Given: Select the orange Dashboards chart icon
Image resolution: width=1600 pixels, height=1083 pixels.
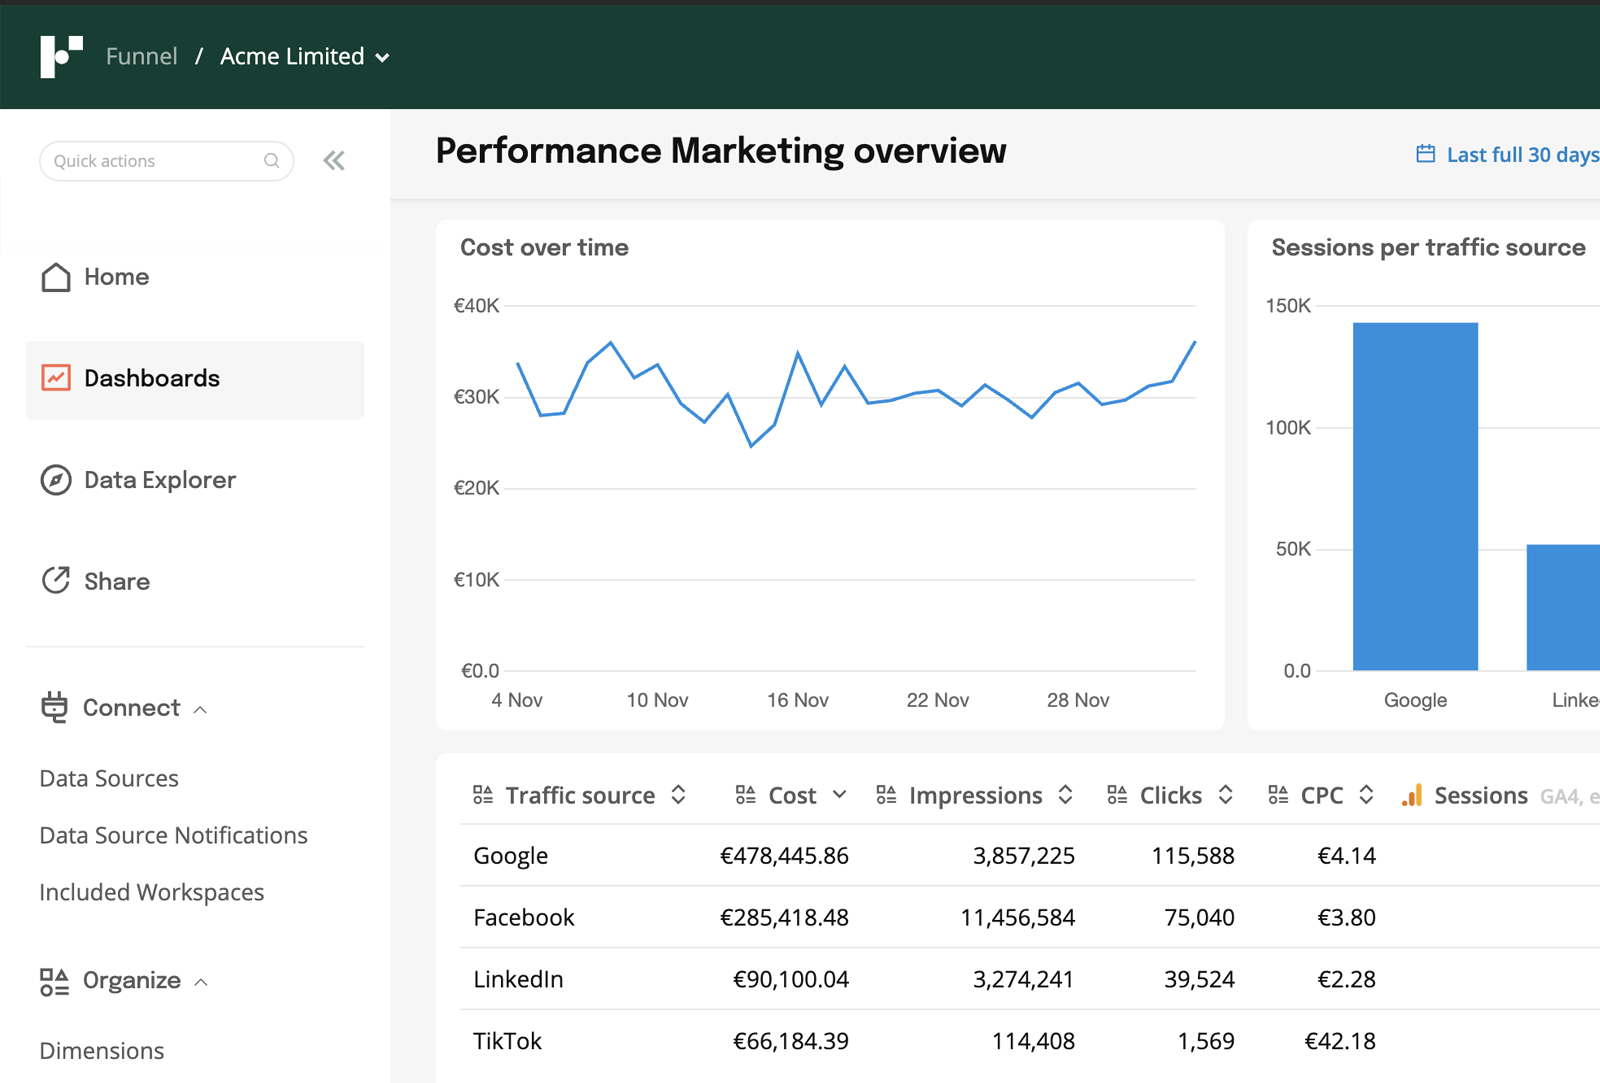Looking at the screenshot, I should 55,377.
